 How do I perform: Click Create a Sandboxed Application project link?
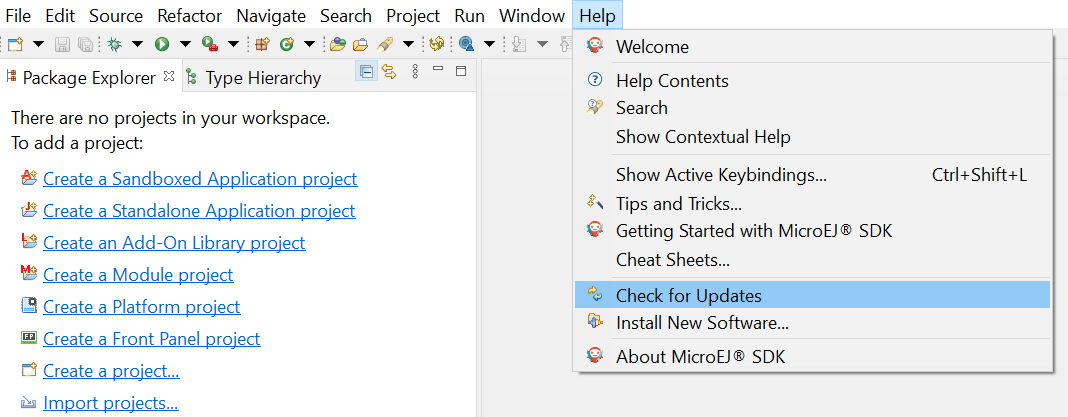[x=200, y=179]
